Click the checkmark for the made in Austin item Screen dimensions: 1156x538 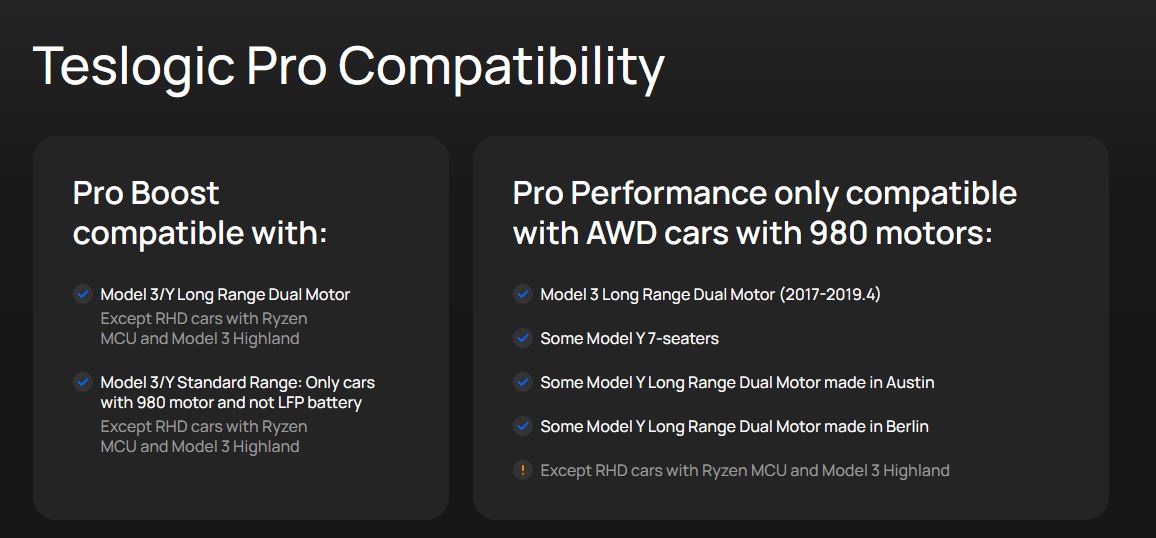[522, 382]
